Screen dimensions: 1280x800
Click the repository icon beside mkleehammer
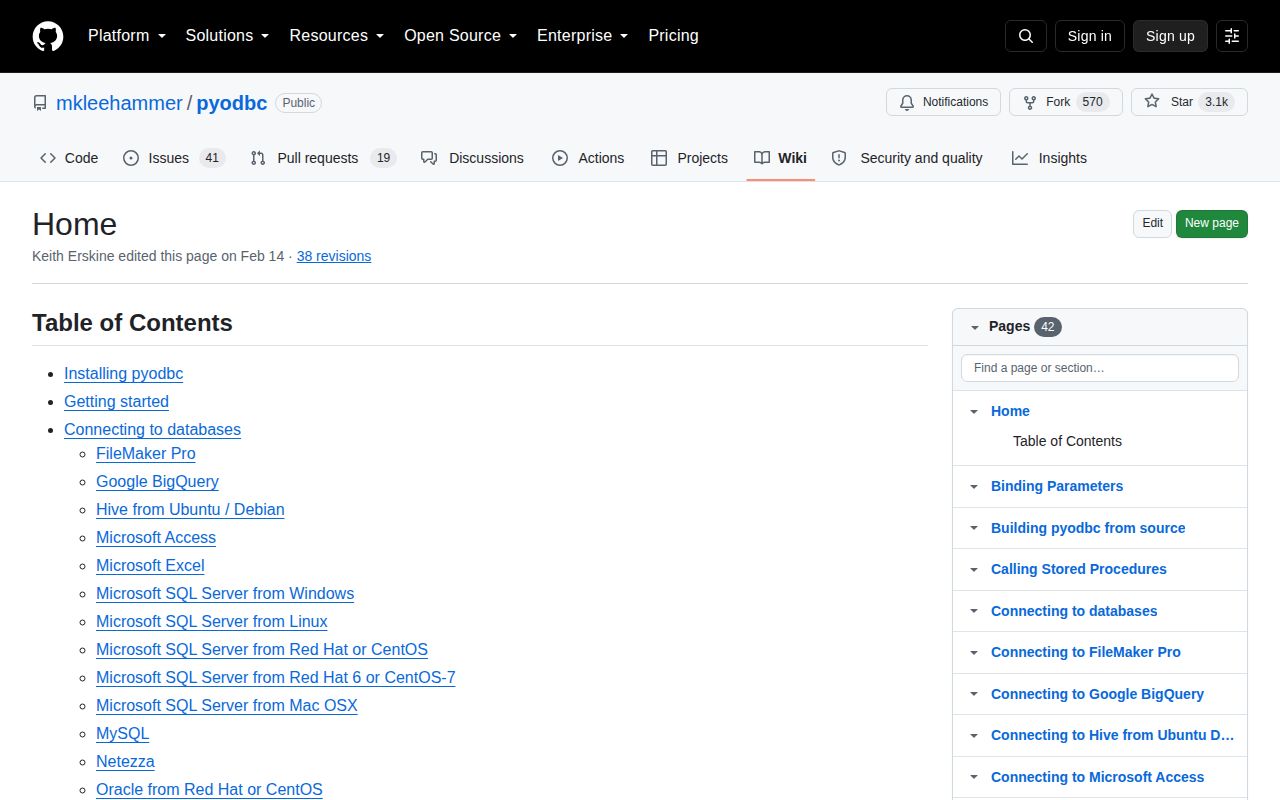40,103
